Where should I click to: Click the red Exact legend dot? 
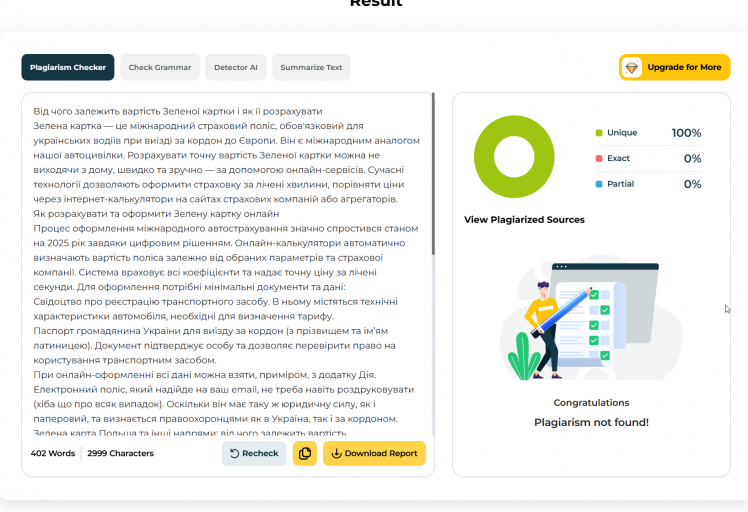coord(599,158)
